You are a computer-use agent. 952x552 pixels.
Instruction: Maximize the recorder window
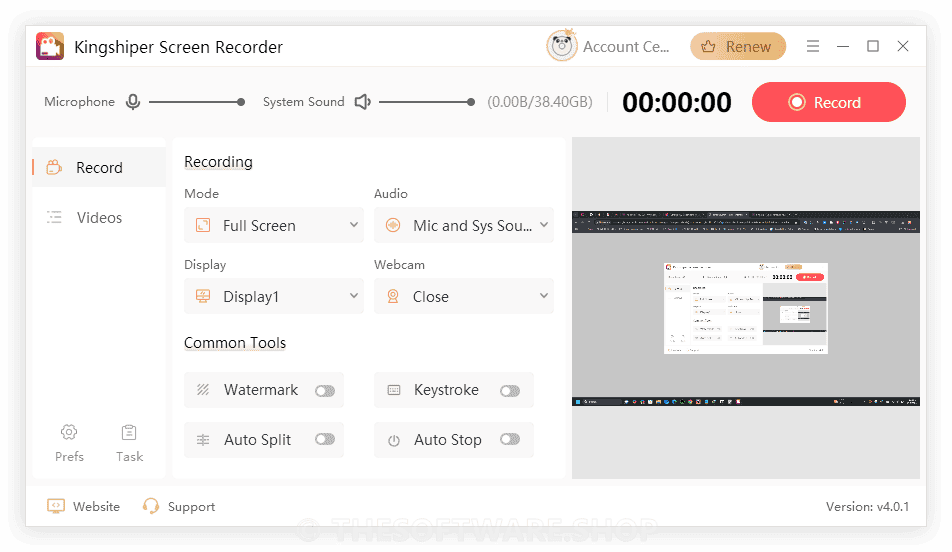(x=872, y=46)
